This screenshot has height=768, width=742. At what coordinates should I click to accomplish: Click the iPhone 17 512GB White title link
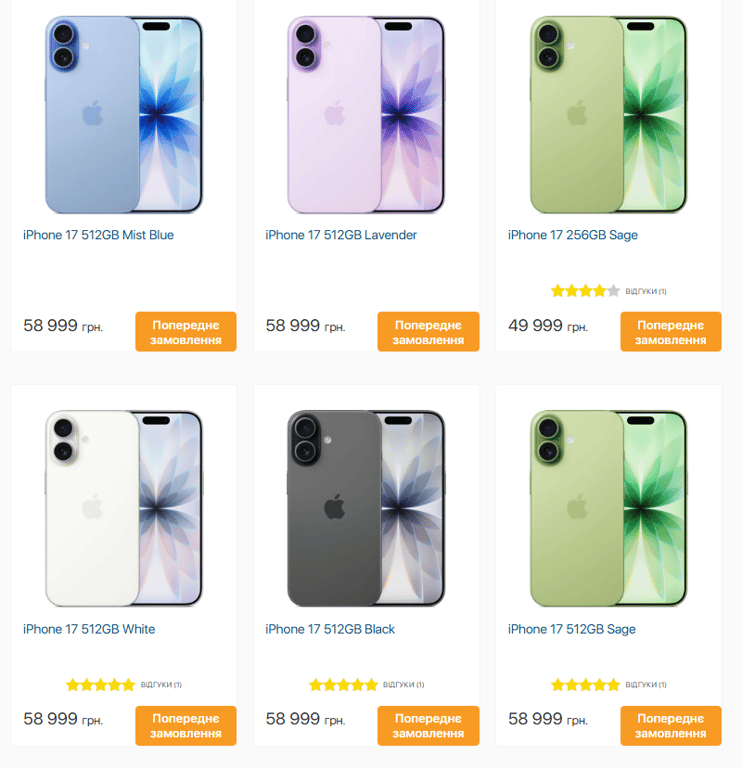pyautogui.click(x=89, y=629)
